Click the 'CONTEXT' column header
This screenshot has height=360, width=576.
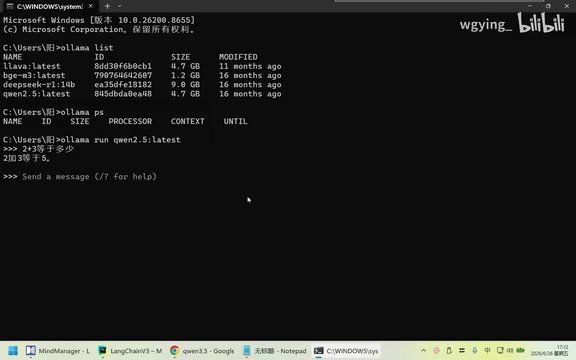187,122
